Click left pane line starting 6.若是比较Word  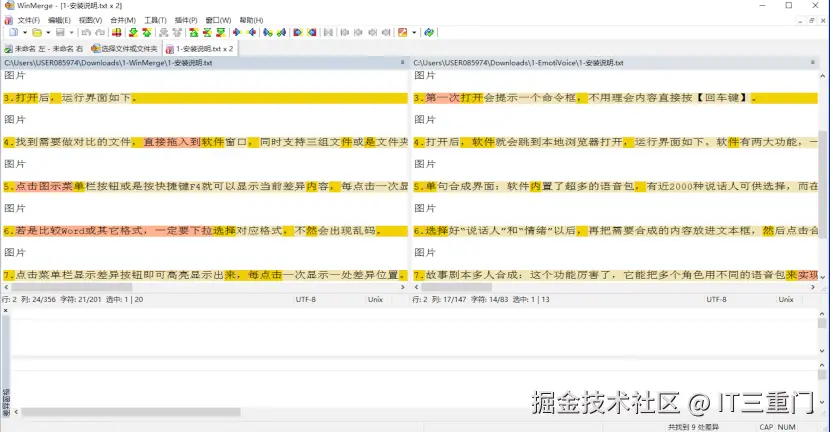tap(205, 231)
